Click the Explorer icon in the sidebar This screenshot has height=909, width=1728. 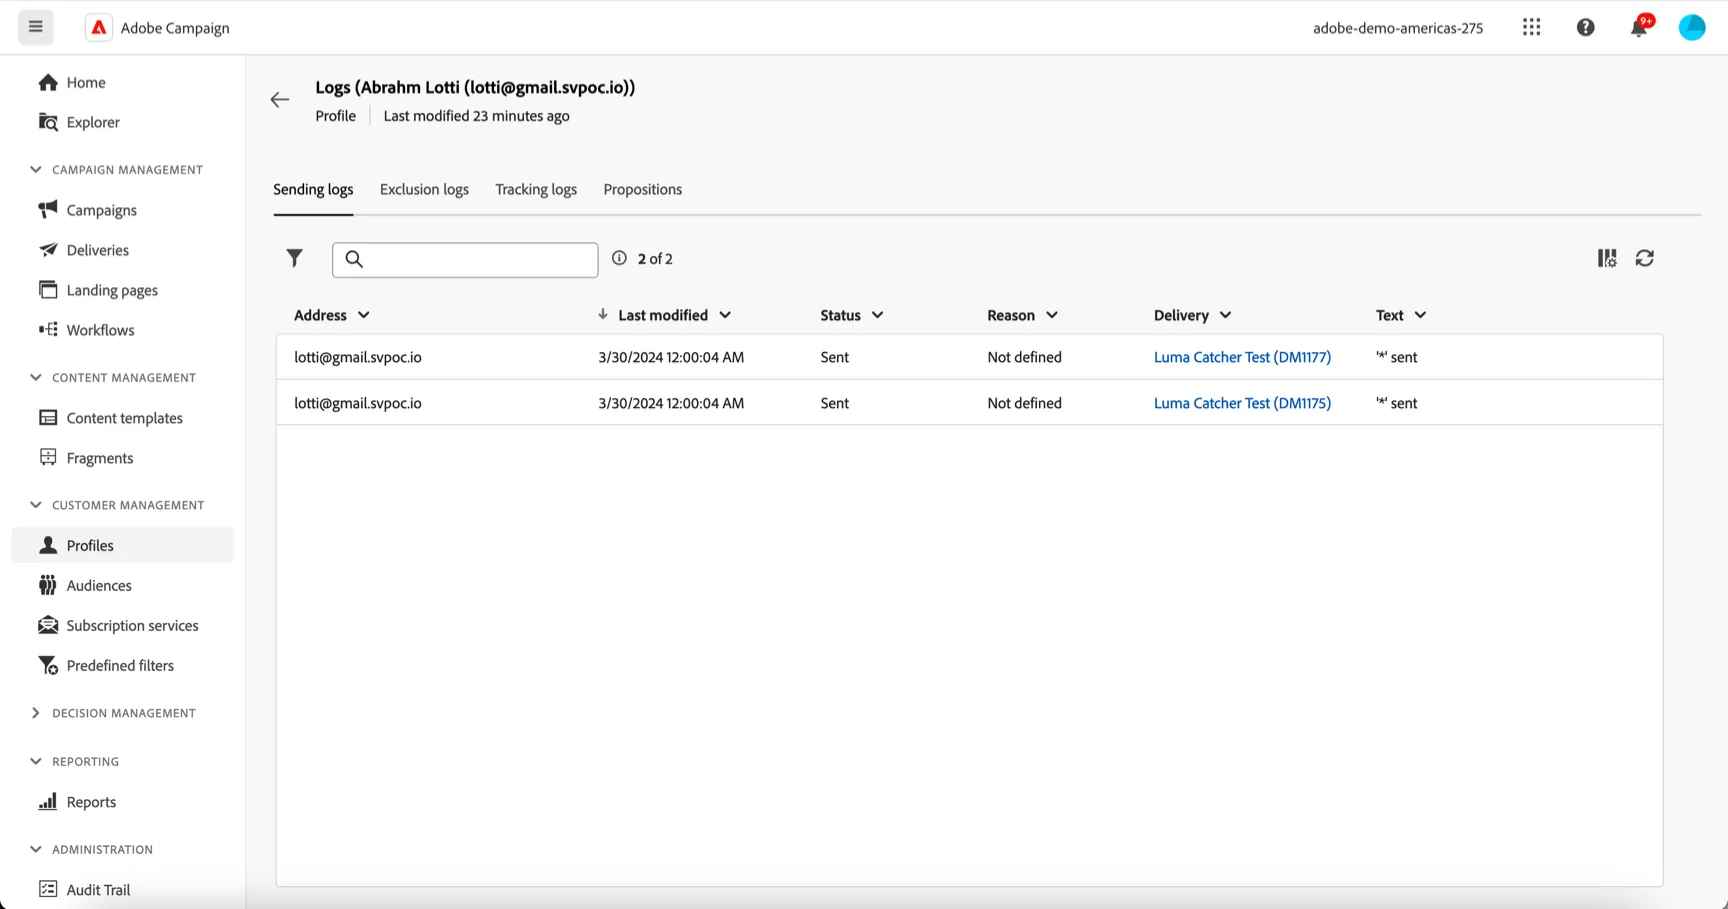click(48, 122)
